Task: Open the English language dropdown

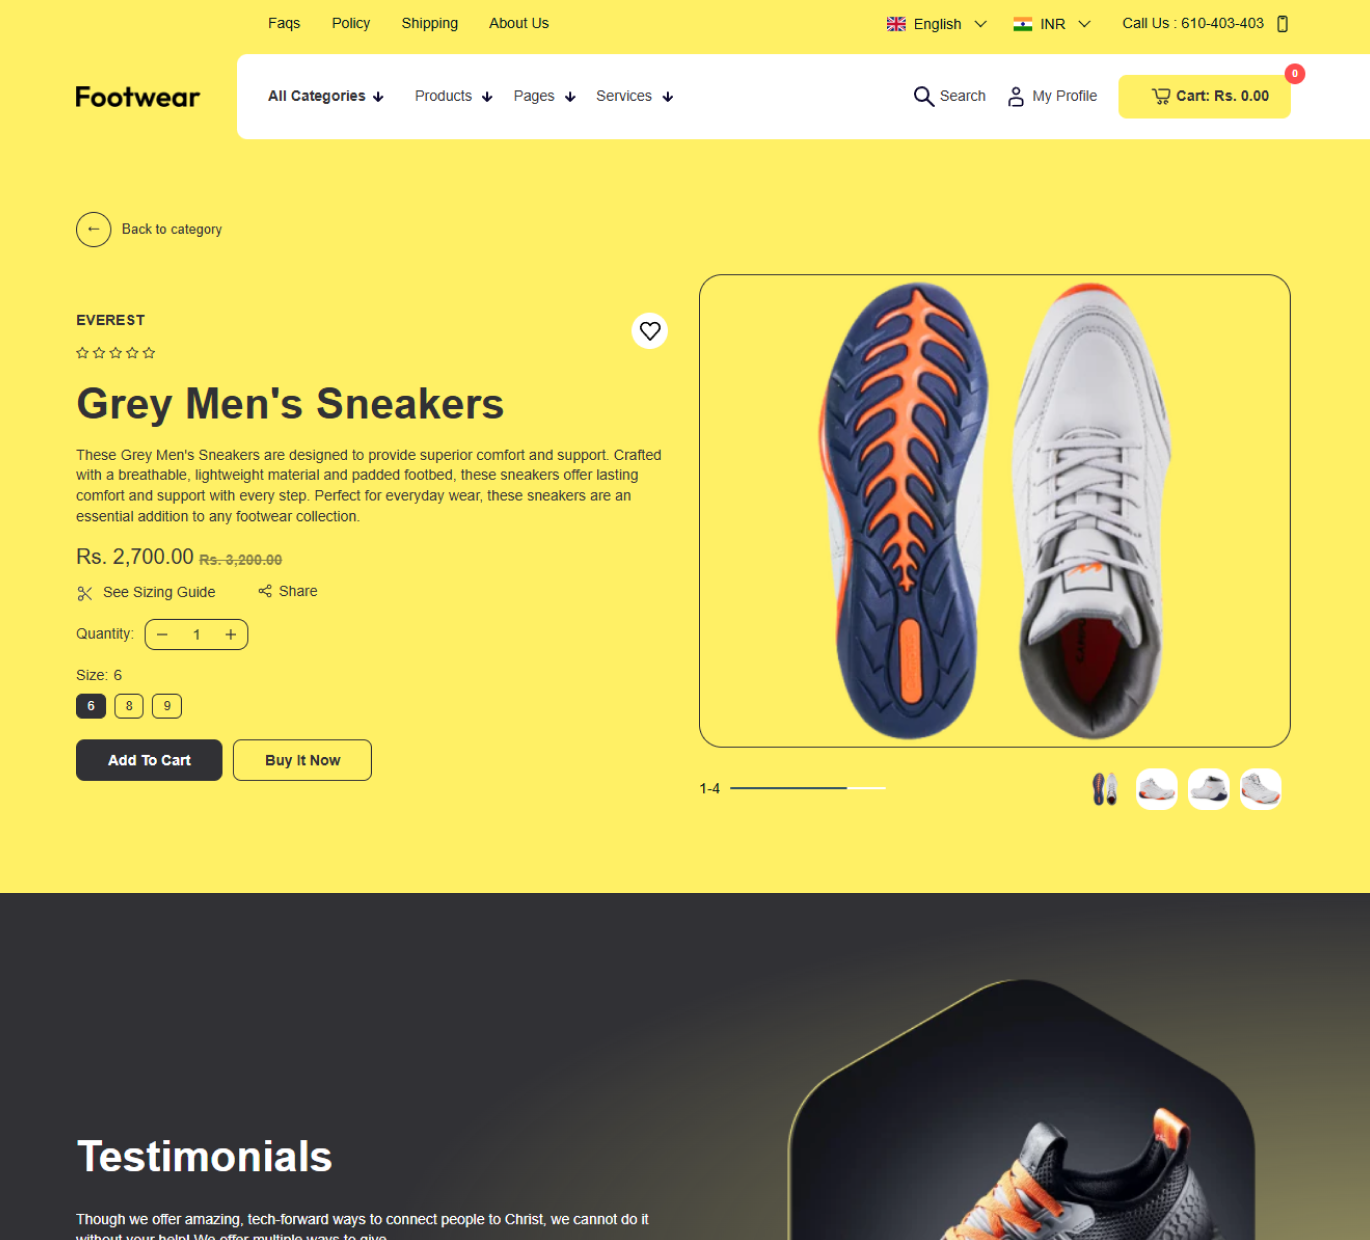Action: coord(937,24)
